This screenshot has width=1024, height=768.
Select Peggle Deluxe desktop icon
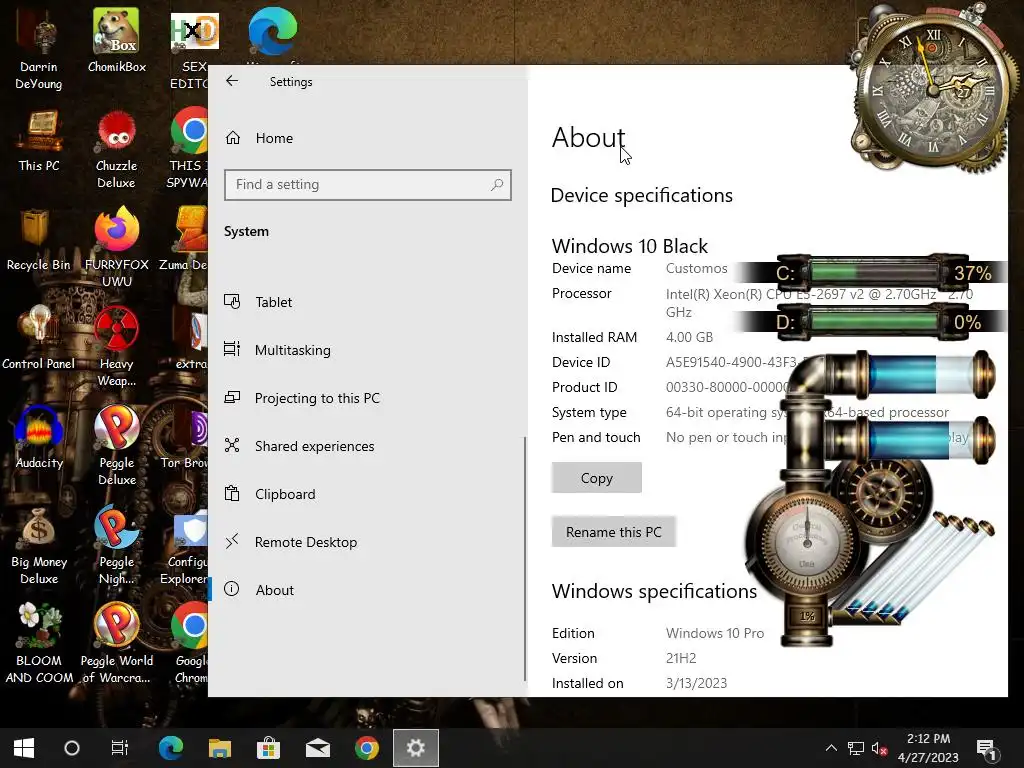pyautogui.click(x=116, y=445)
